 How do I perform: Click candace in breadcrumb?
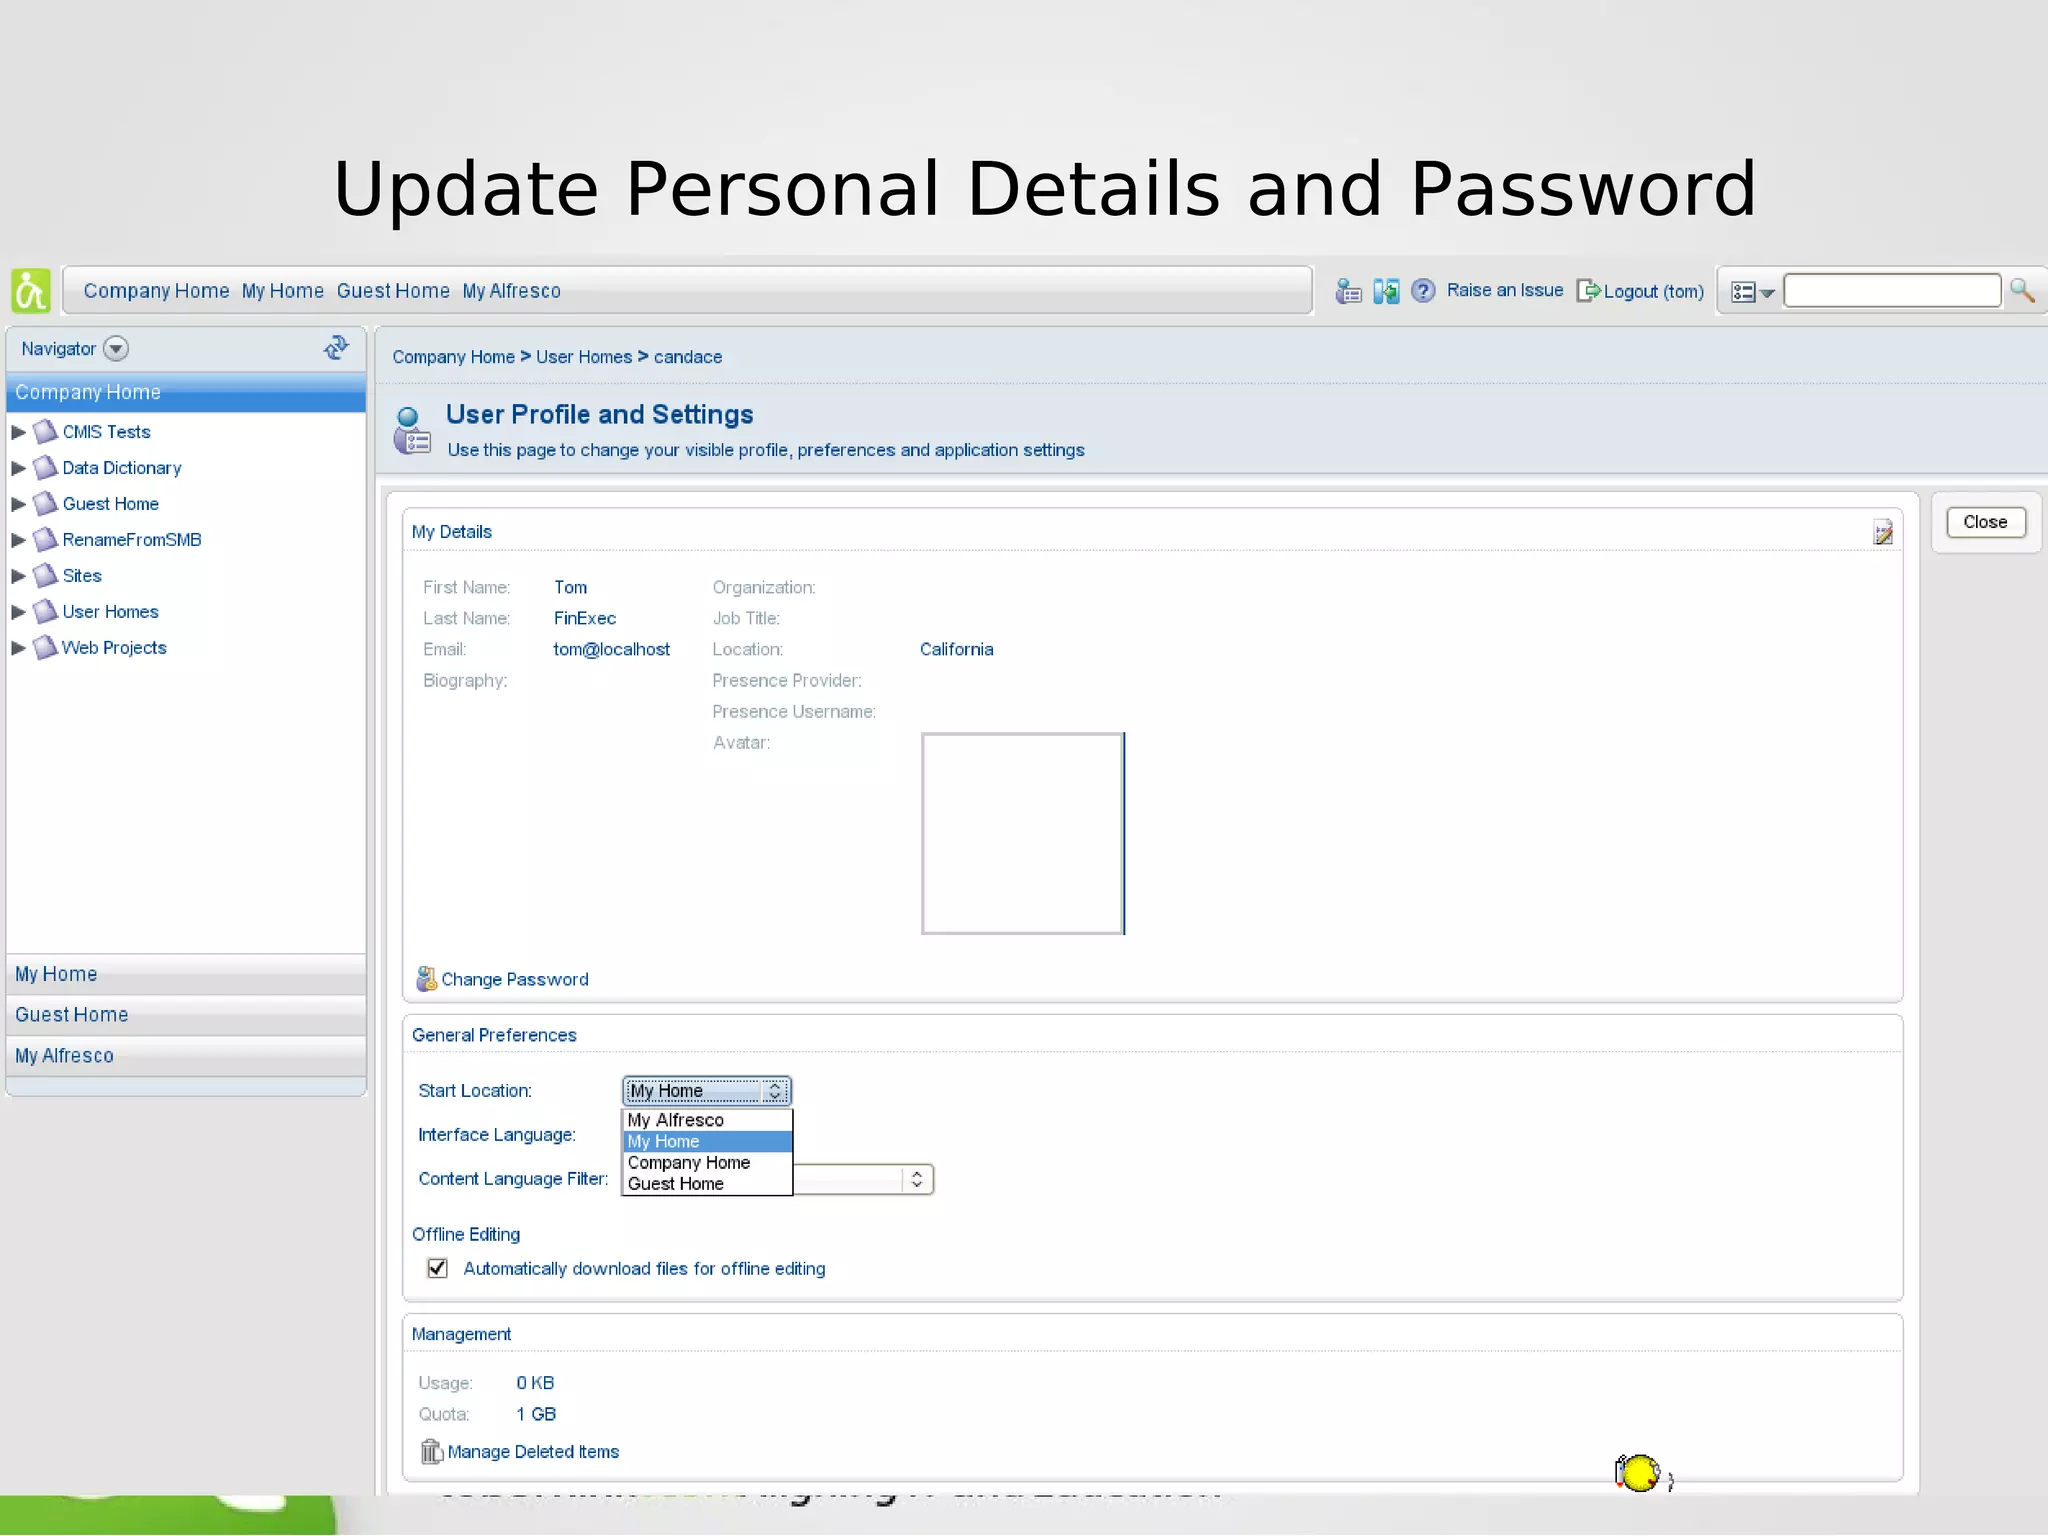(x=688, y=357)
